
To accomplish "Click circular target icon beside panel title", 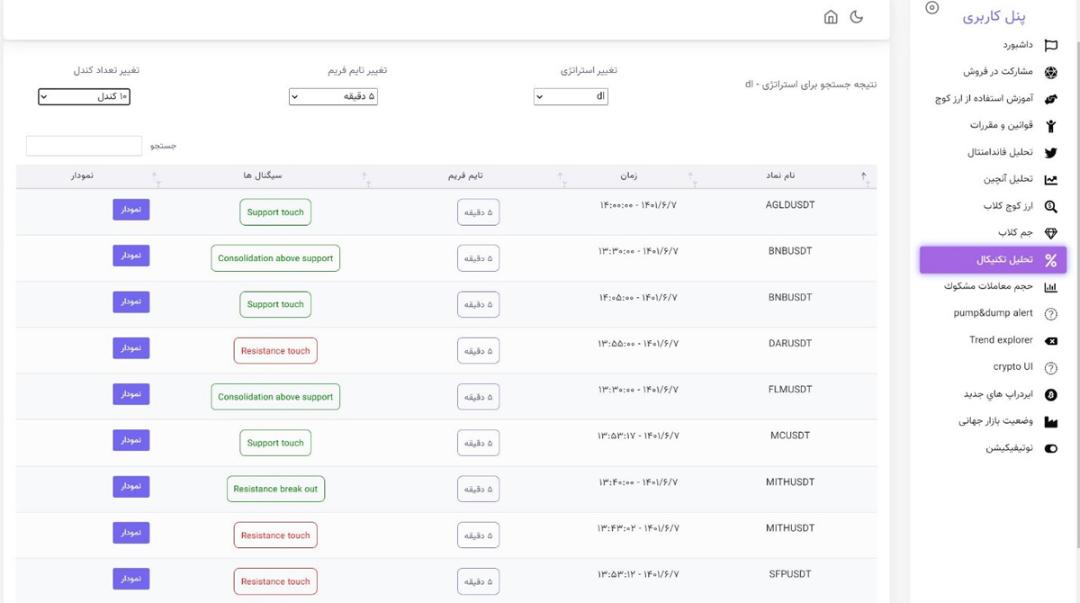I will (932, 8).
